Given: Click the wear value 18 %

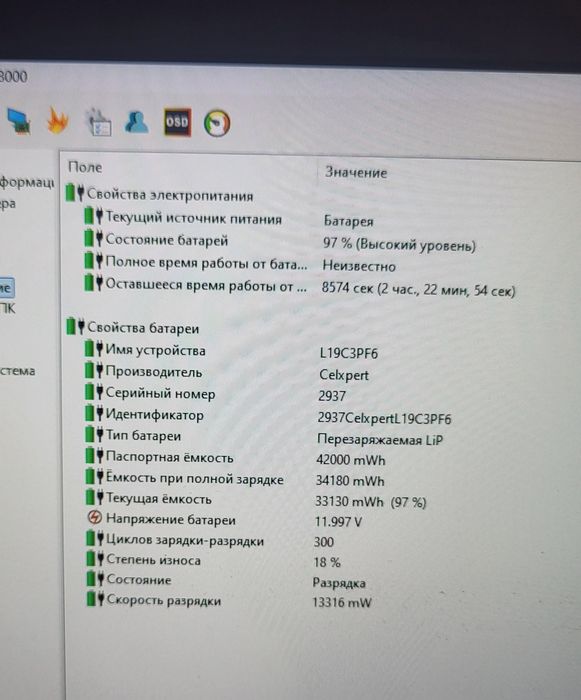Looking at the screenshot, I should tap(327, 562).
